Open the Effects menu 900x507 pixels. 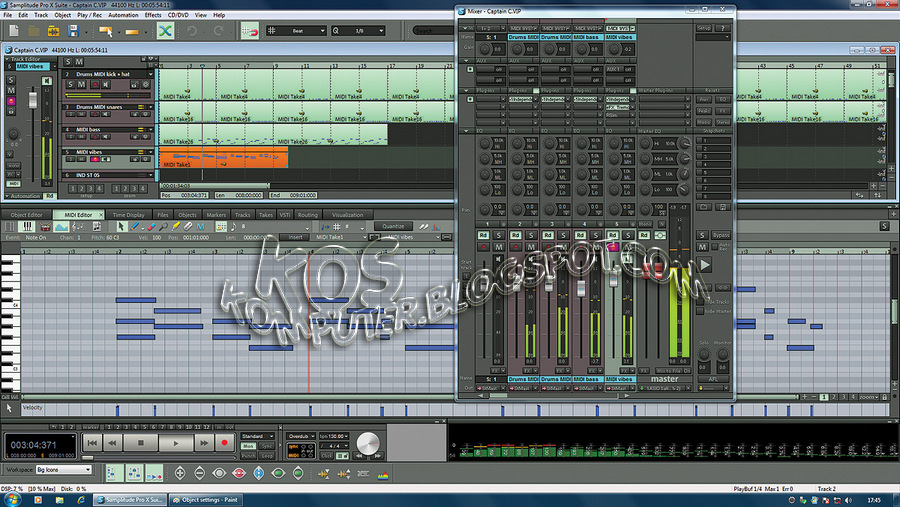(x=153, y=15)
